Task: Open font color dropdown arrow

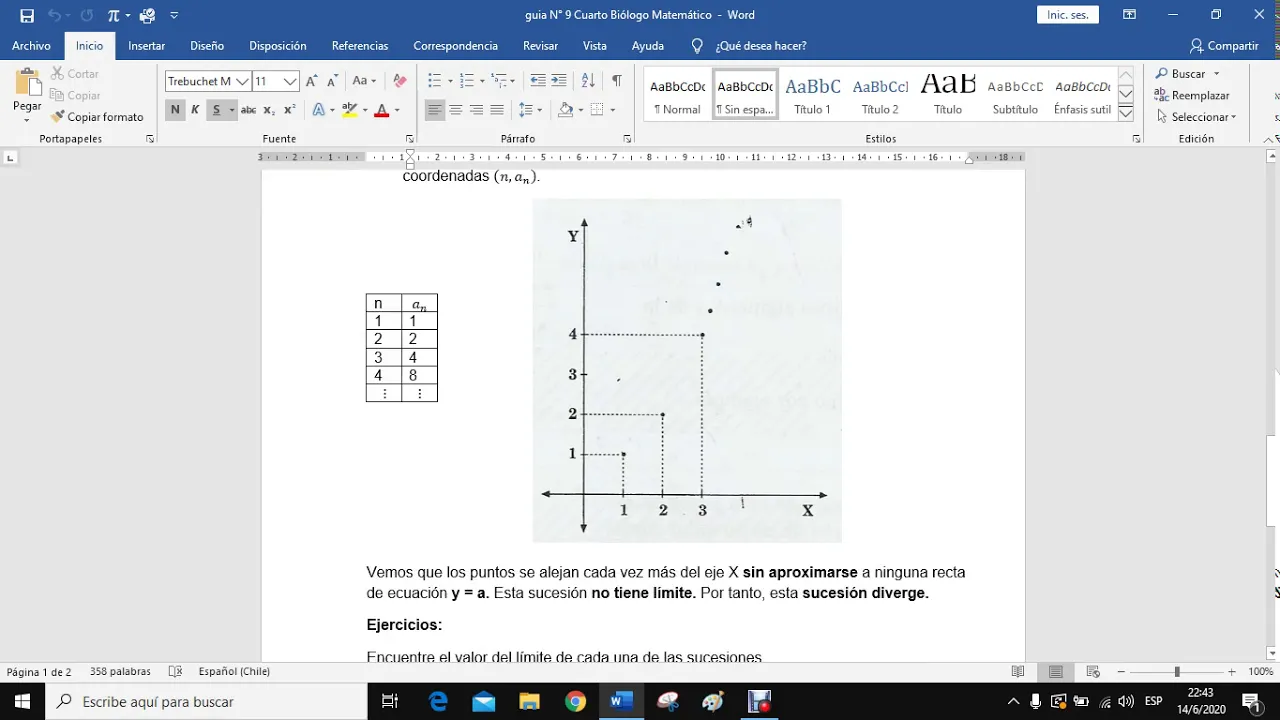Action: [397, 110]
